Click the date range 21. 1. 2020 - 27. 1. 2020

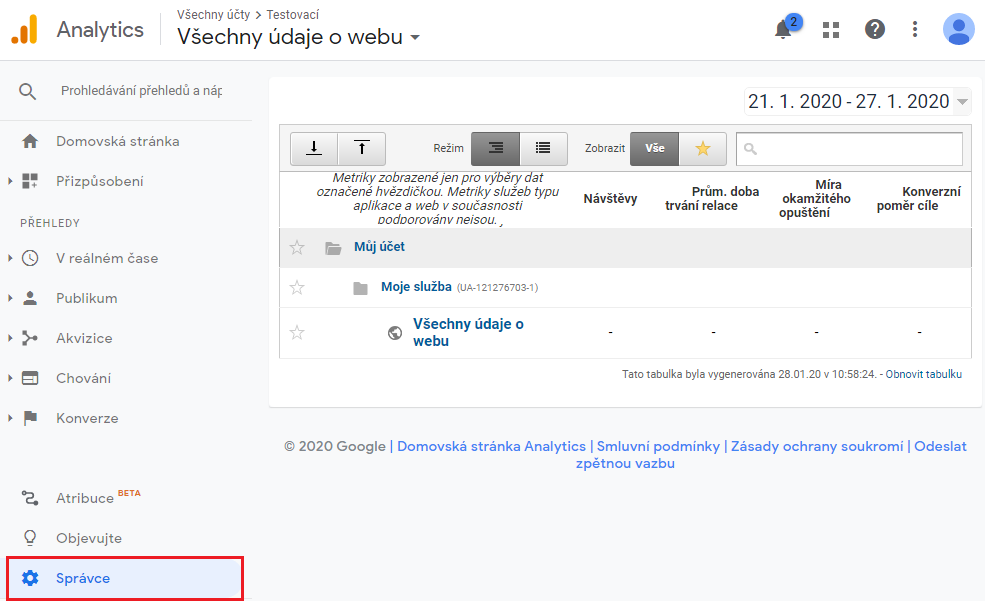(x=848, y=102)
